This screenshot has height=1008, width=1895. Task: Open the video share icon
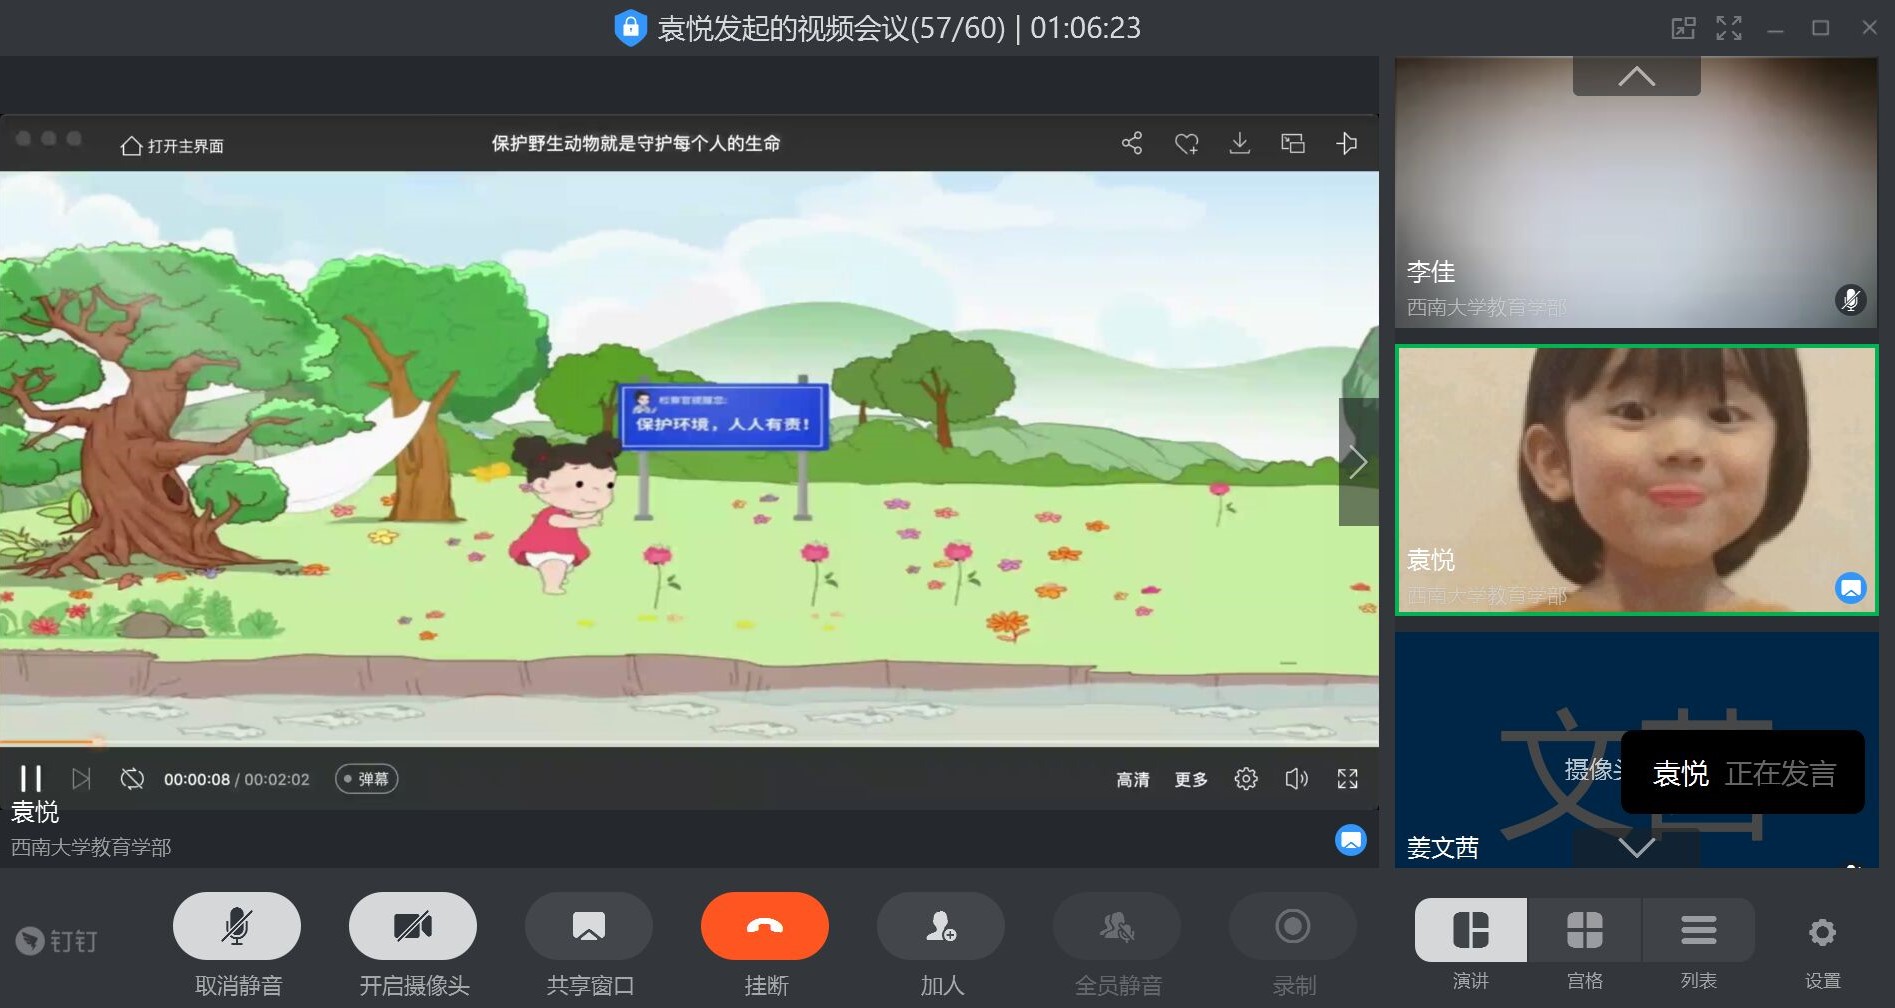1132,143
